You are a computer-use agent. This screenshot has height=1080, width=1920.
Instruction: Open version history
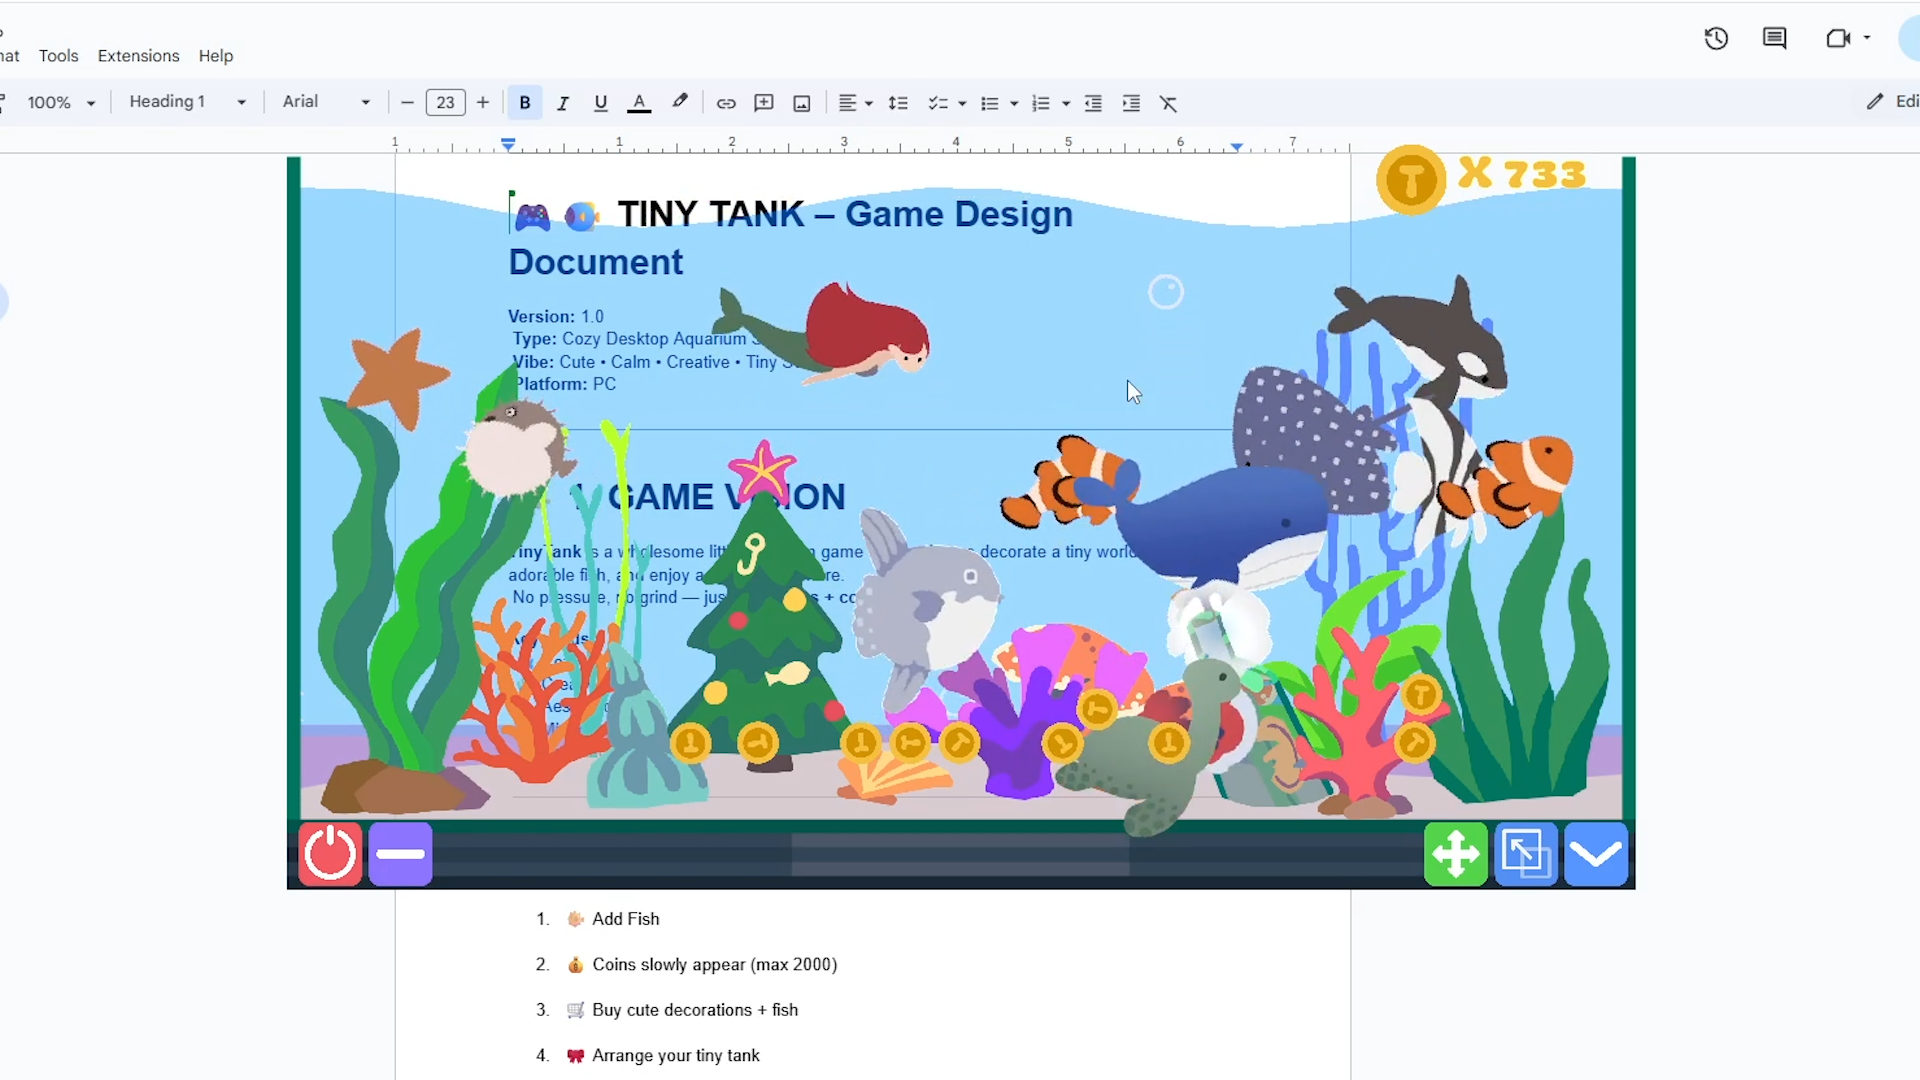(x=1716, y=38)
